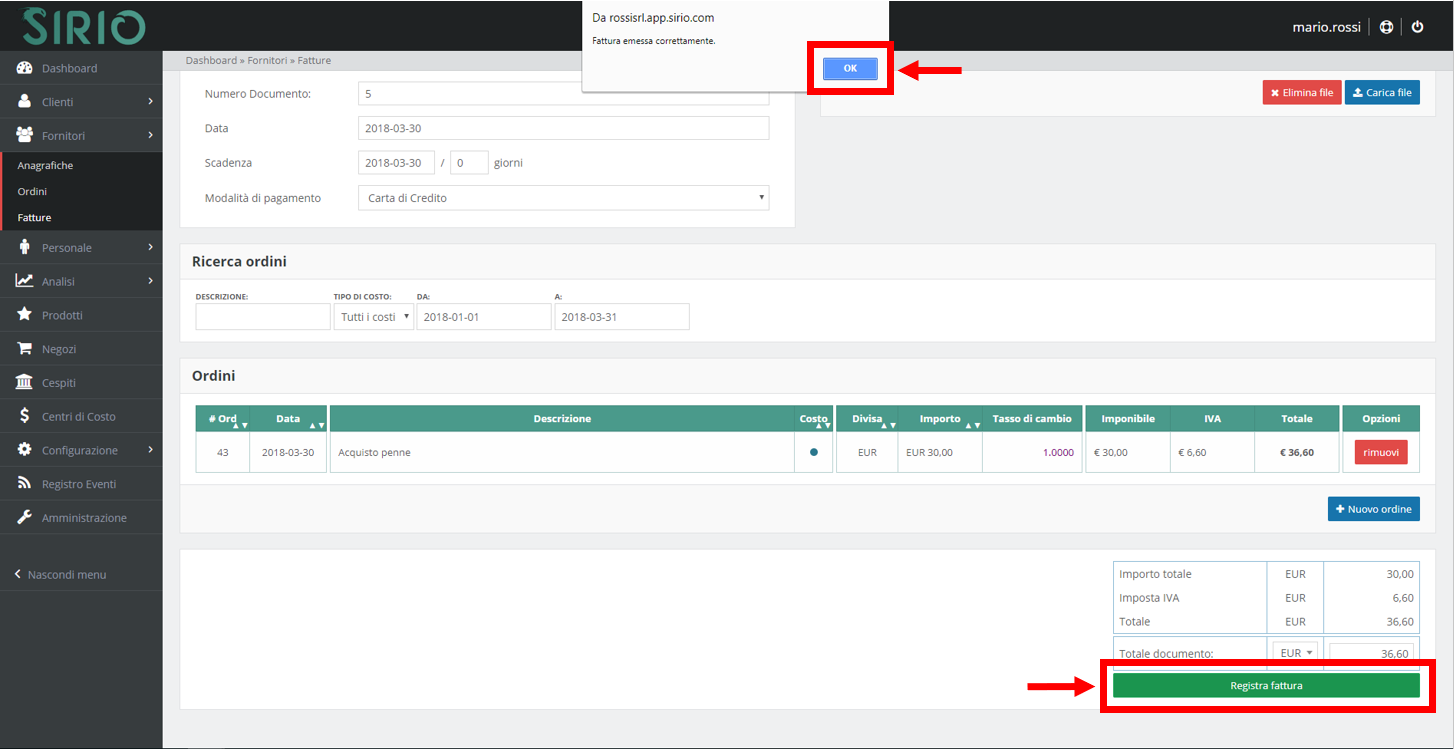This screenshot has height=749, width=1454.
Task: Remove order 43 with rimuovi button
Action: point(1380,452)
